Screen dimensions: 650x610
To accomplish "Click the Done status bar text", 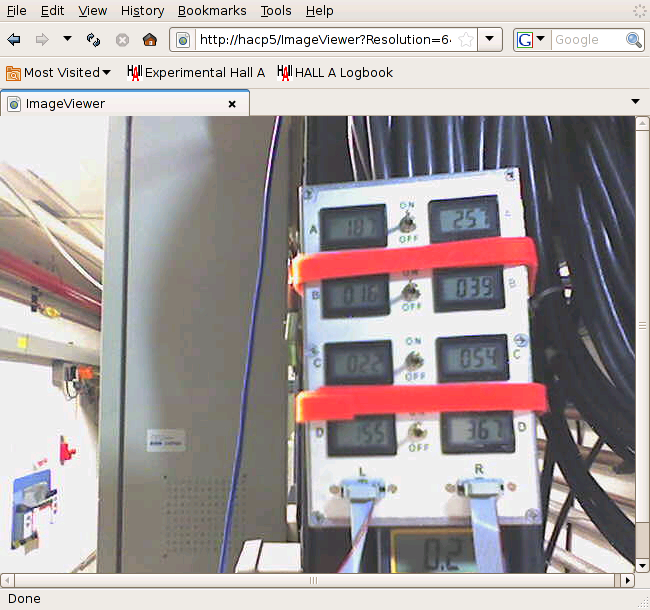I will tap(24, 599).
